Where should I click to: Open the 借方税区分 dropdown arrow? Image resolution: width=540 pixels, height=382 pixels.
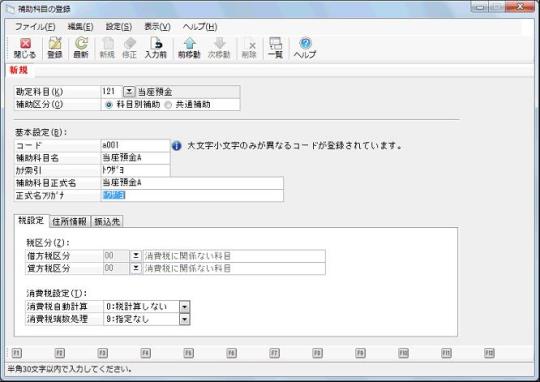click(136, 256)
